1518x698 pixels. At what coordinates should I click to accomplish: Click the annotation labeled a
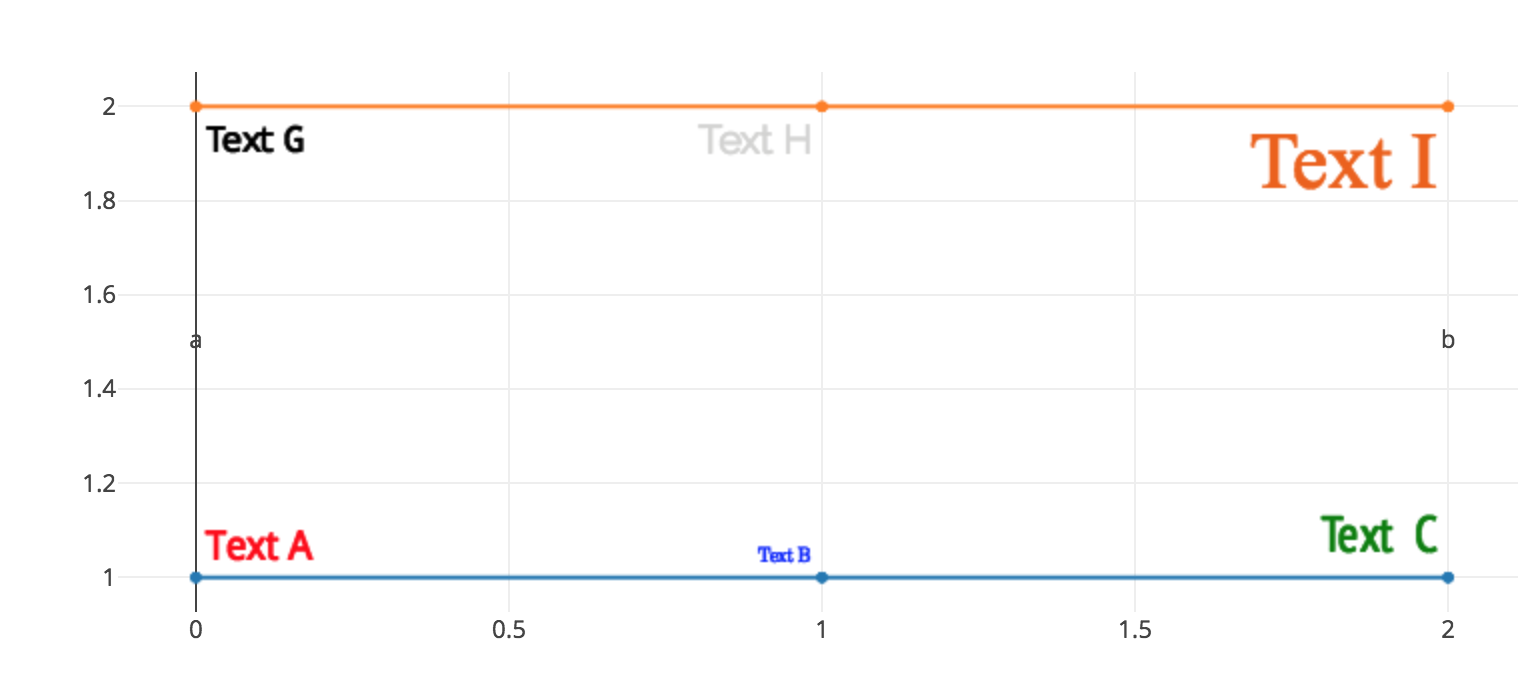pos(196,341)
